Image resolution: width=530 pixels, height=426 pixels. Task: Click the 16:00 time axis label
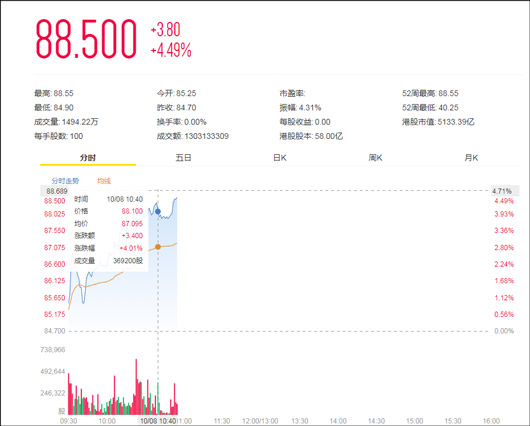click(491, 421)
